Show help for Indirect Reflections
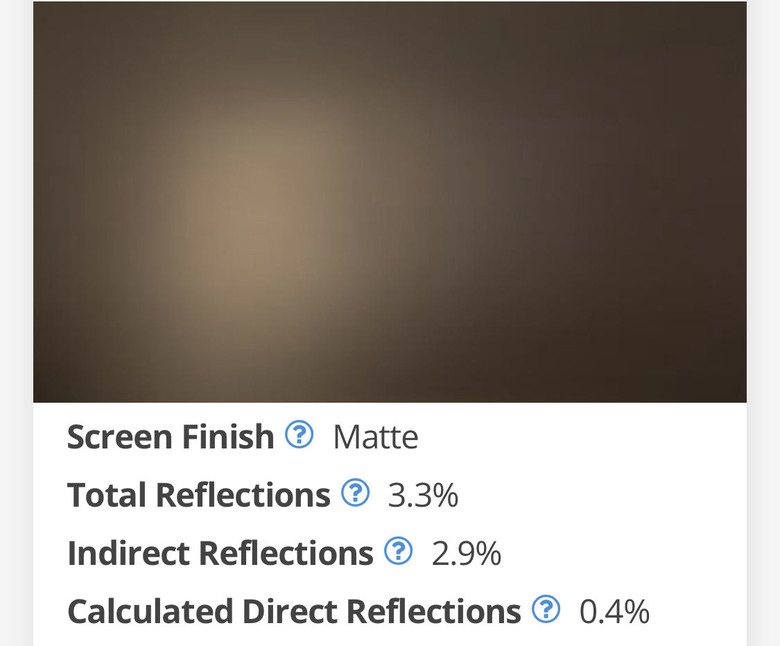The width and height of the screenshot is (780, 646). click(398, 551)
